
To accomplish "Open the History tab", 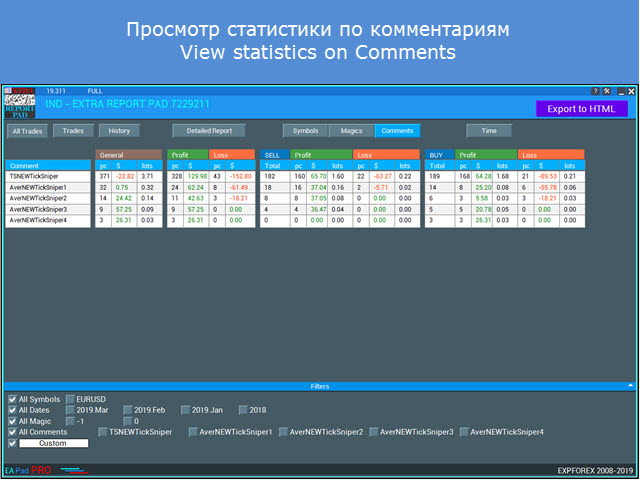I will pyautogui.click(x=119, y=131).
